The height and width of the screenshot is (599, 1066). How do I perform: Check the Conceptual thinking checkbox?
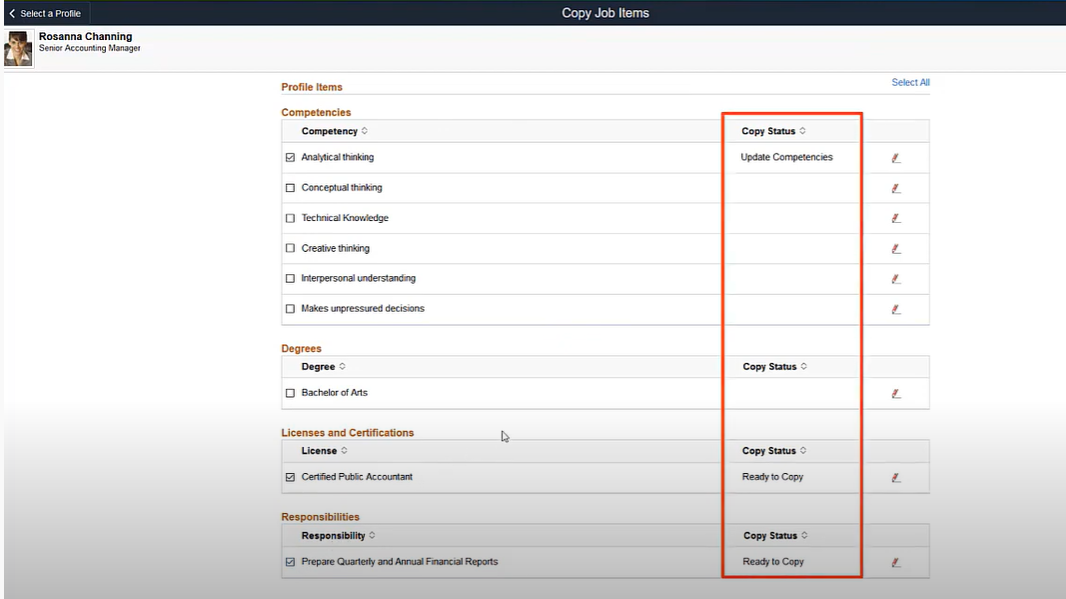pyautogui.click(x=290, y=188)
